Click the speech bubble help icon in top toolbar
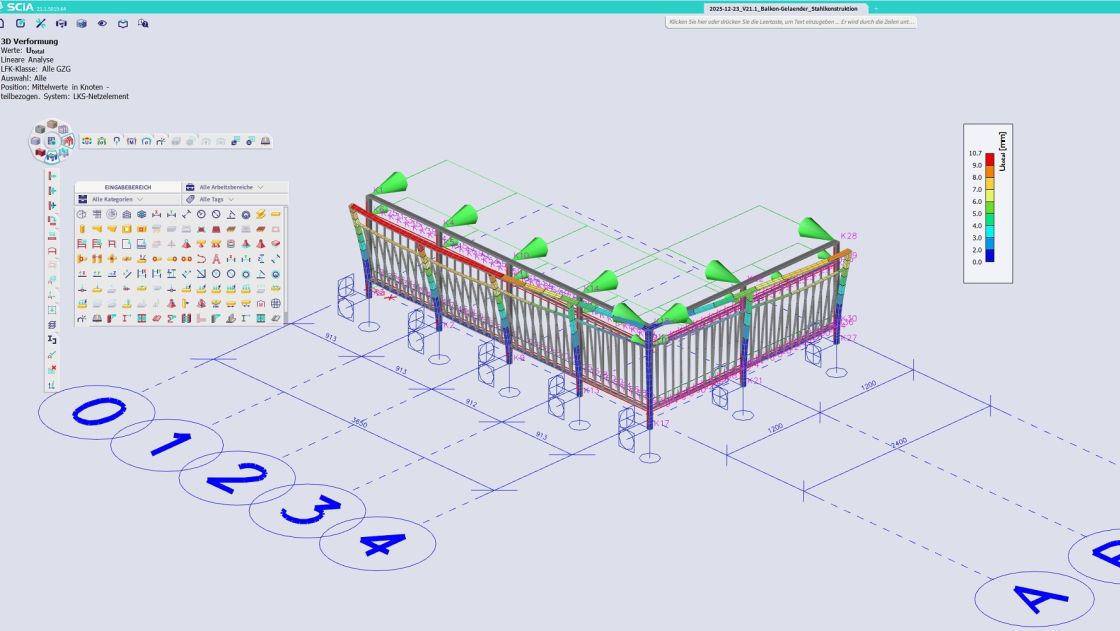Screen dimensions: 1120x631 point(144,23)
